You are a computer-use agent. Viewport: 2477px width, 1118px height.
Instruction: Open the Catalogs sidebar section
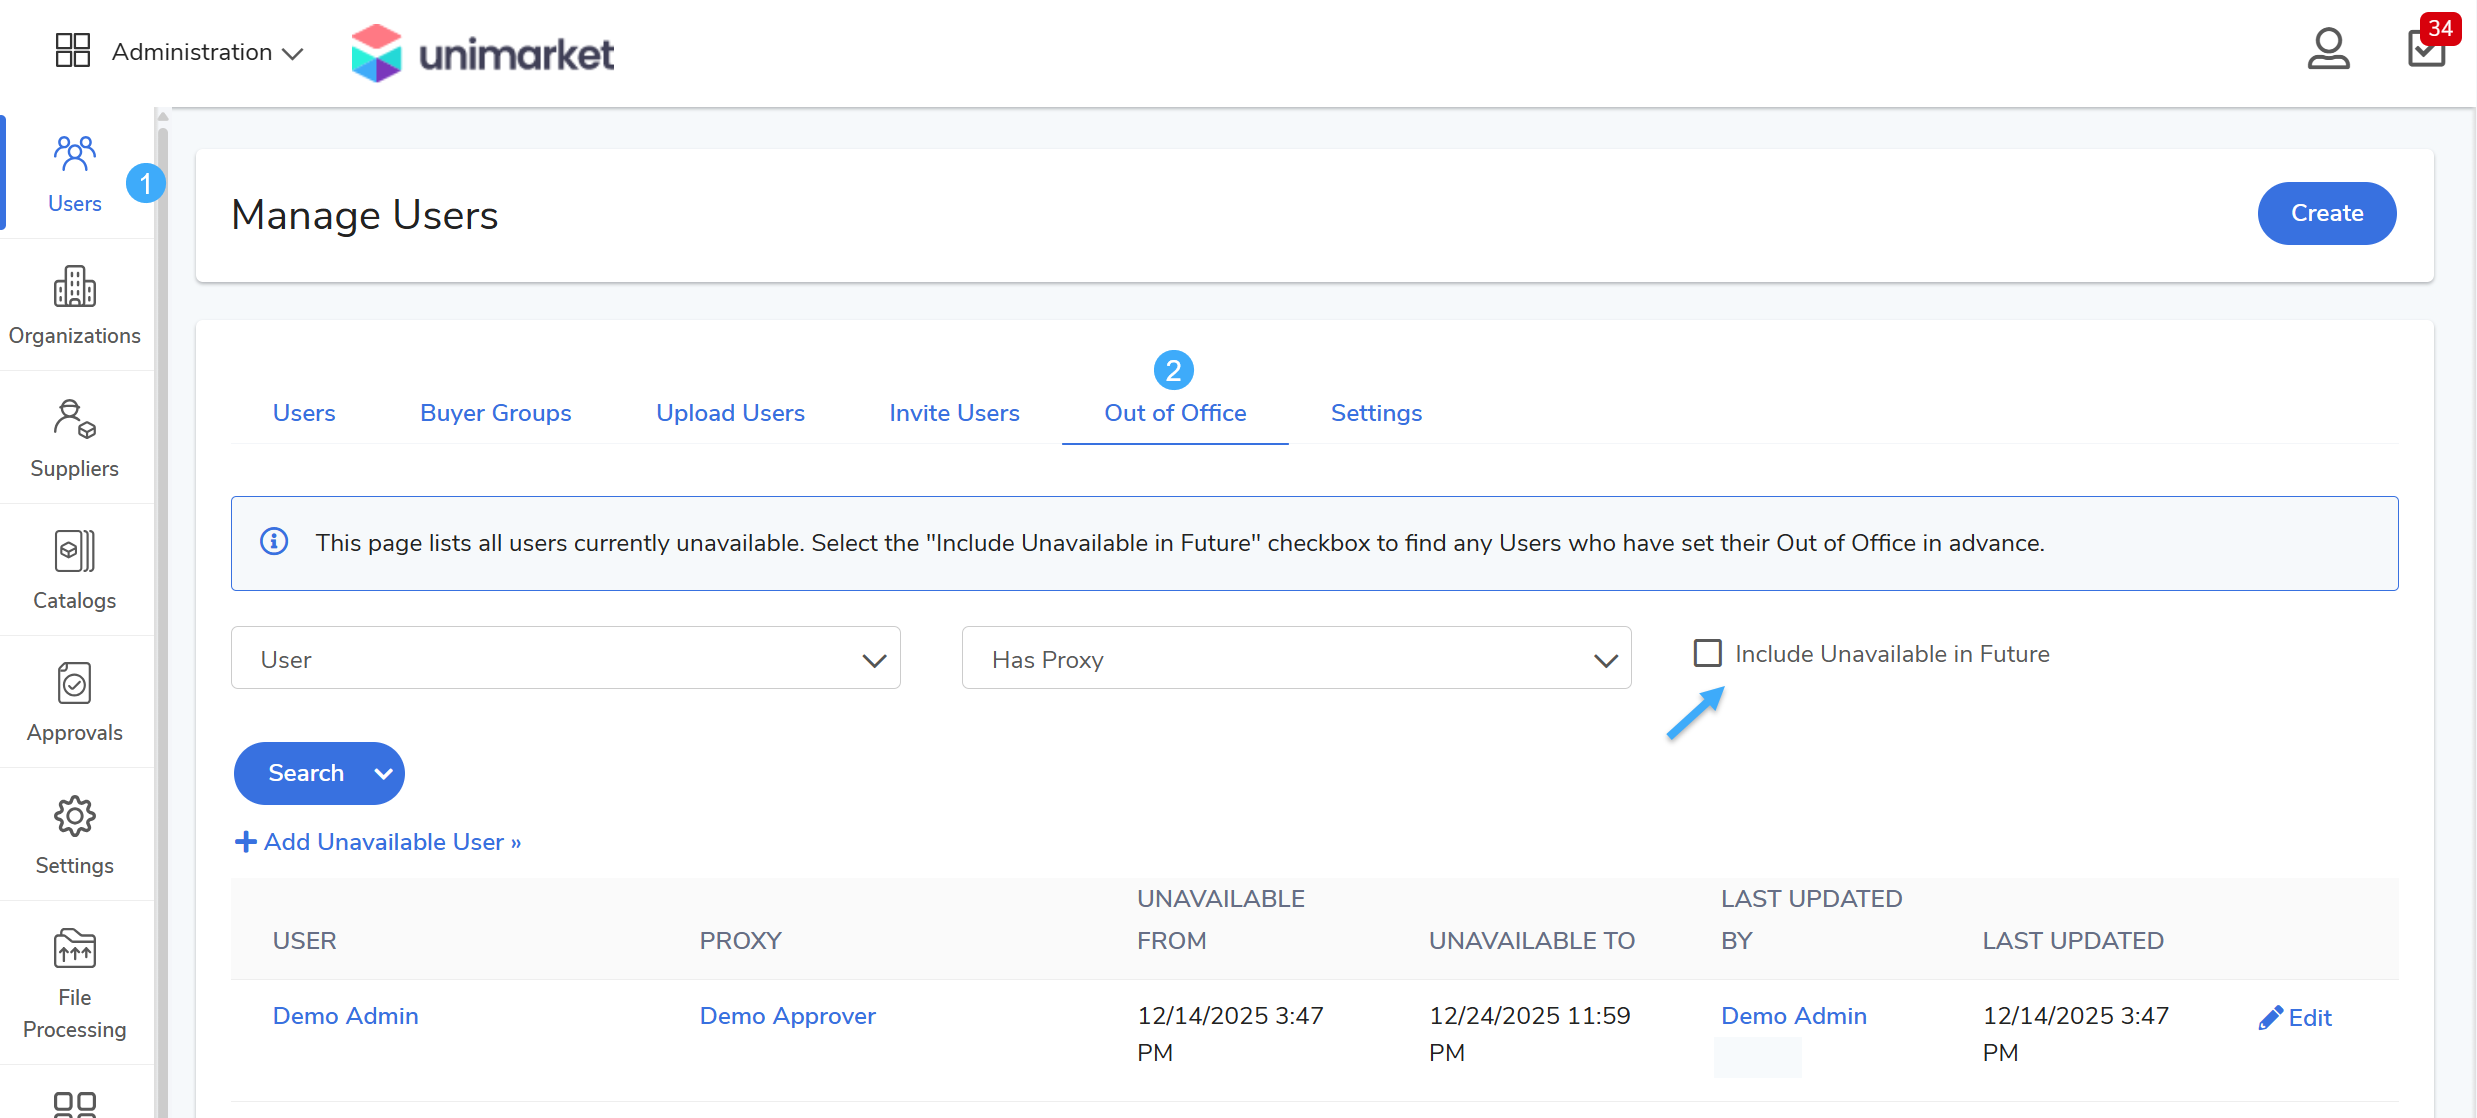click(x=74, y=570)
